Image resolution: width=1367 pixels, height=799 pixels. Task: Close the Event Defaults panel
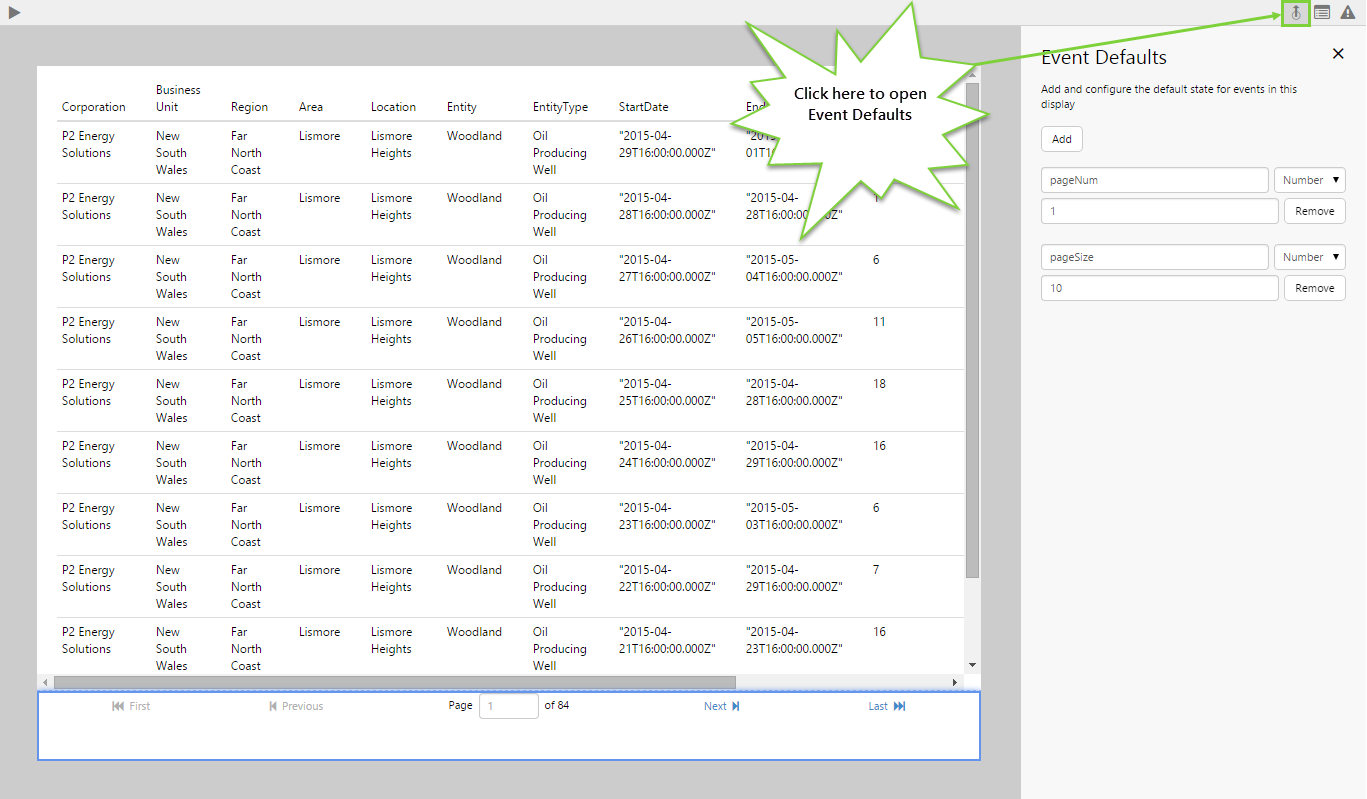pyautogui.click(x=1338, y=54)
